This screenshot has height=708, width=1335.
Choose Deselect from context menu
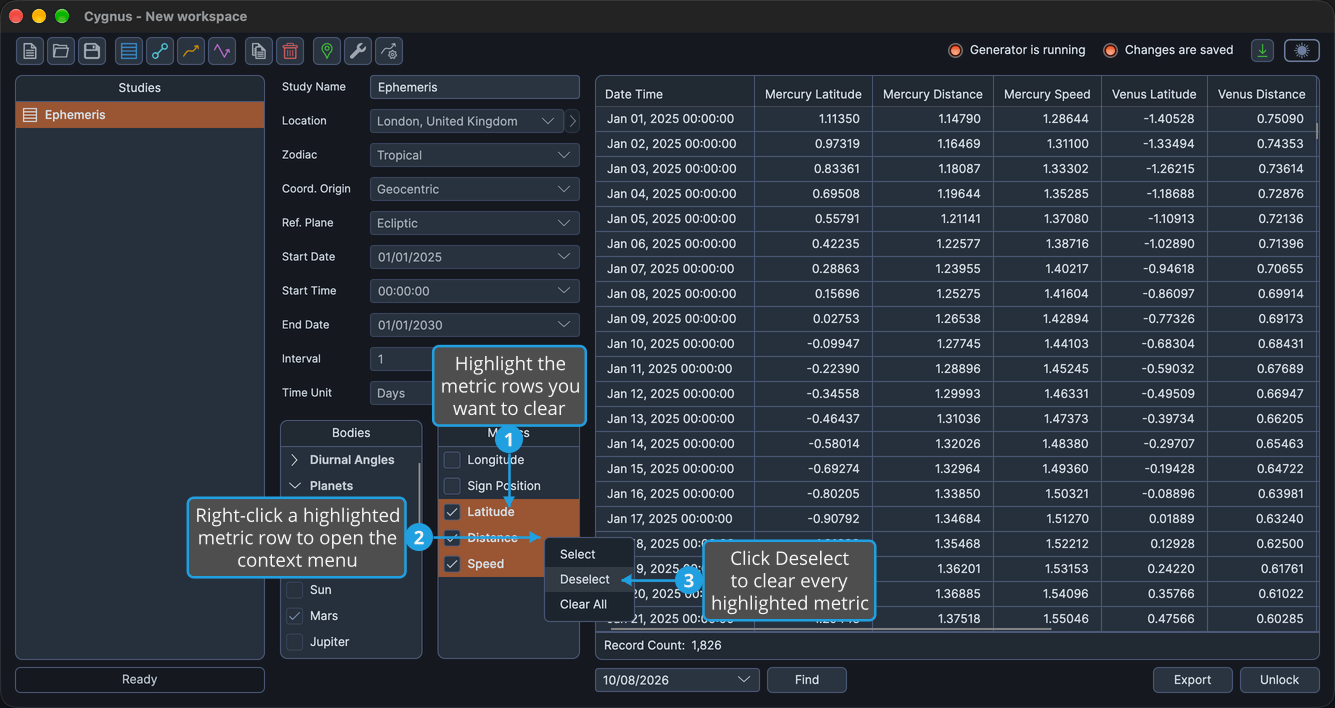pyautogui.click(x=589, y=579)
